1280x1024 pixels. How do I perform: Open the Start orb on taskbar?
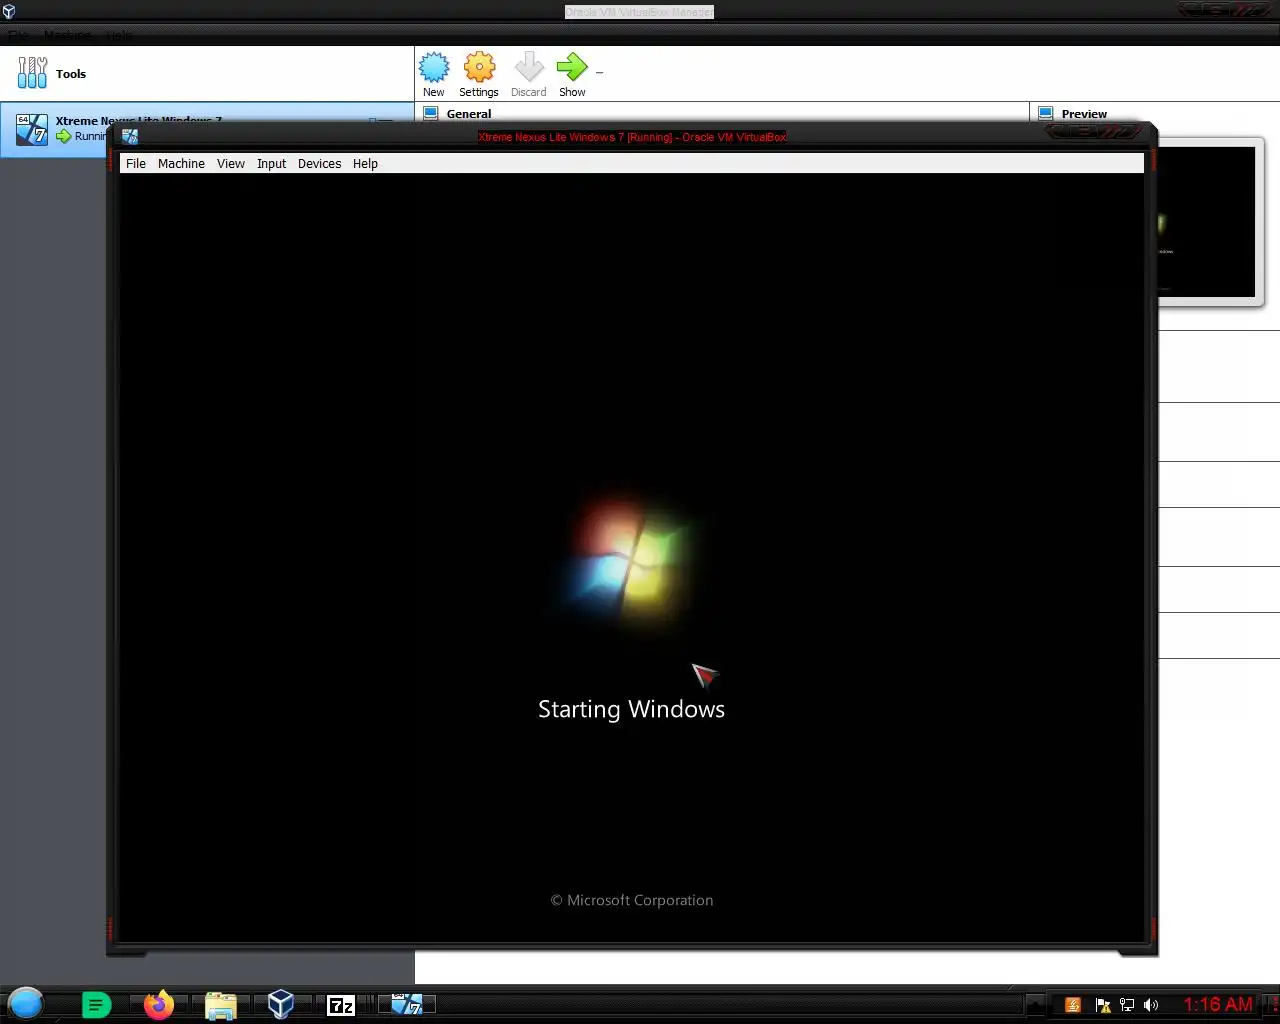[x=26, y=1003]
